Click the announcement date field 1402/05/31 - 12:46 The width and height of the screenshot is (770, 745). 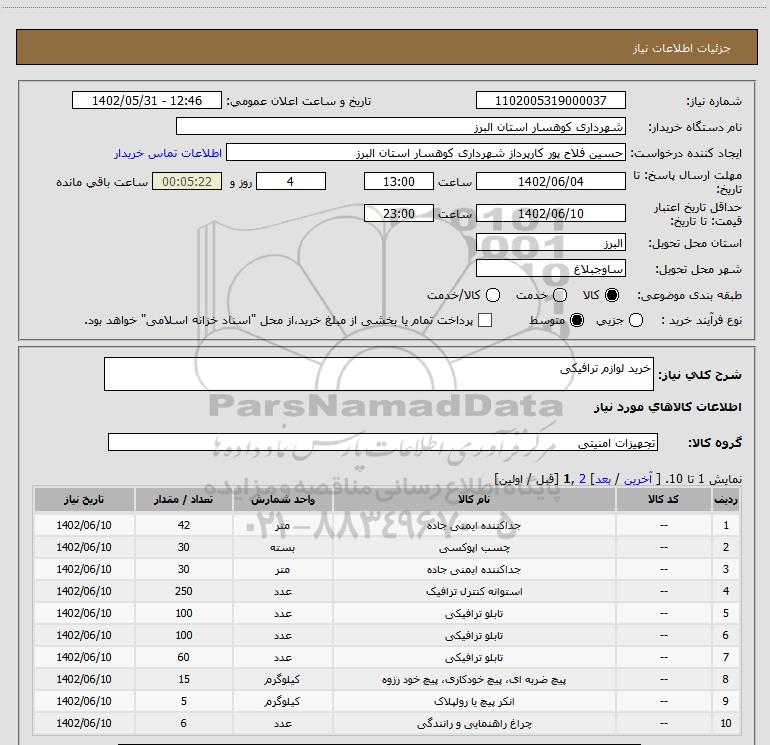147,100
